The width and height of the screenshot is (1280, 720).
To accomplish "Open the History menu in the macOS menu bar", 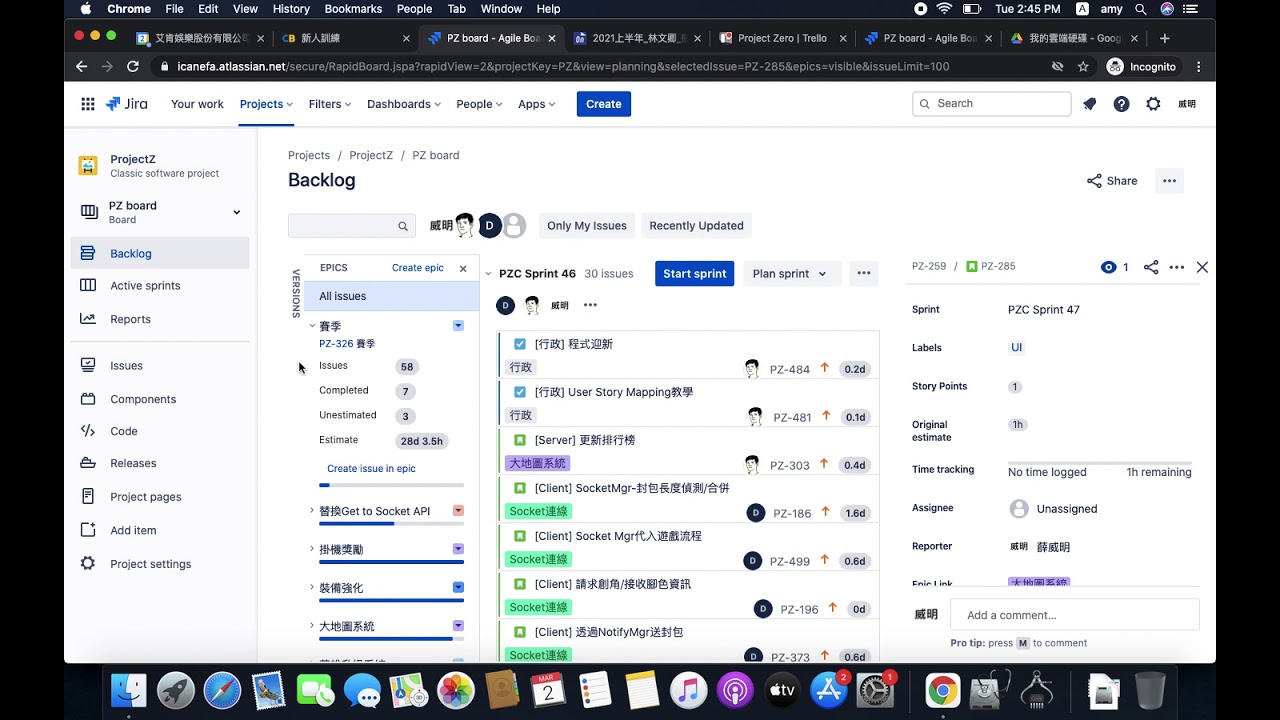I will point(291,9).
